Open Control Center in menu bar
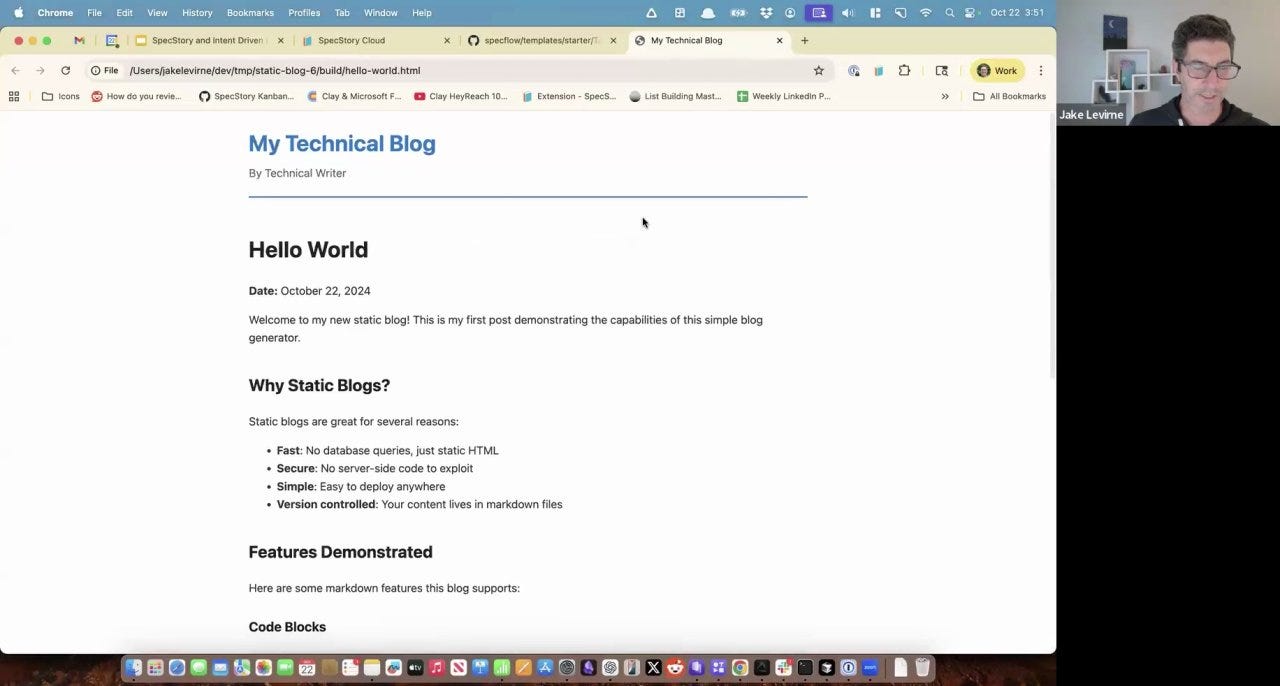 (x=970, y=13)
